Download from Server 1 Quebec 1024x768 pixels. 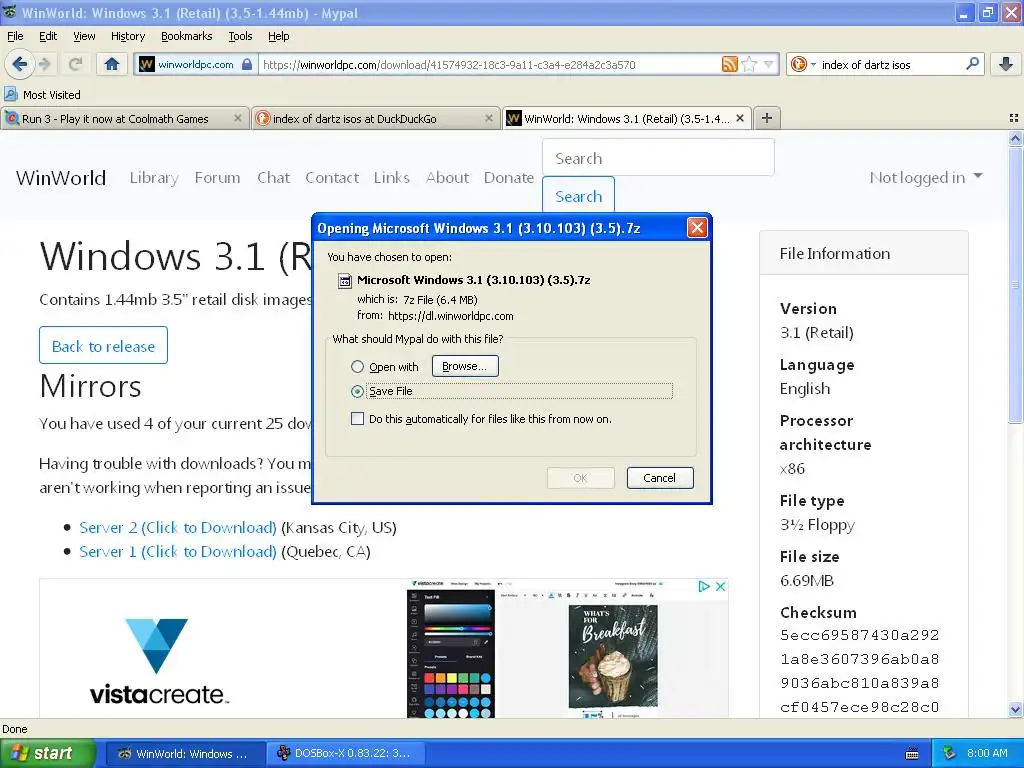coord(178,552)
